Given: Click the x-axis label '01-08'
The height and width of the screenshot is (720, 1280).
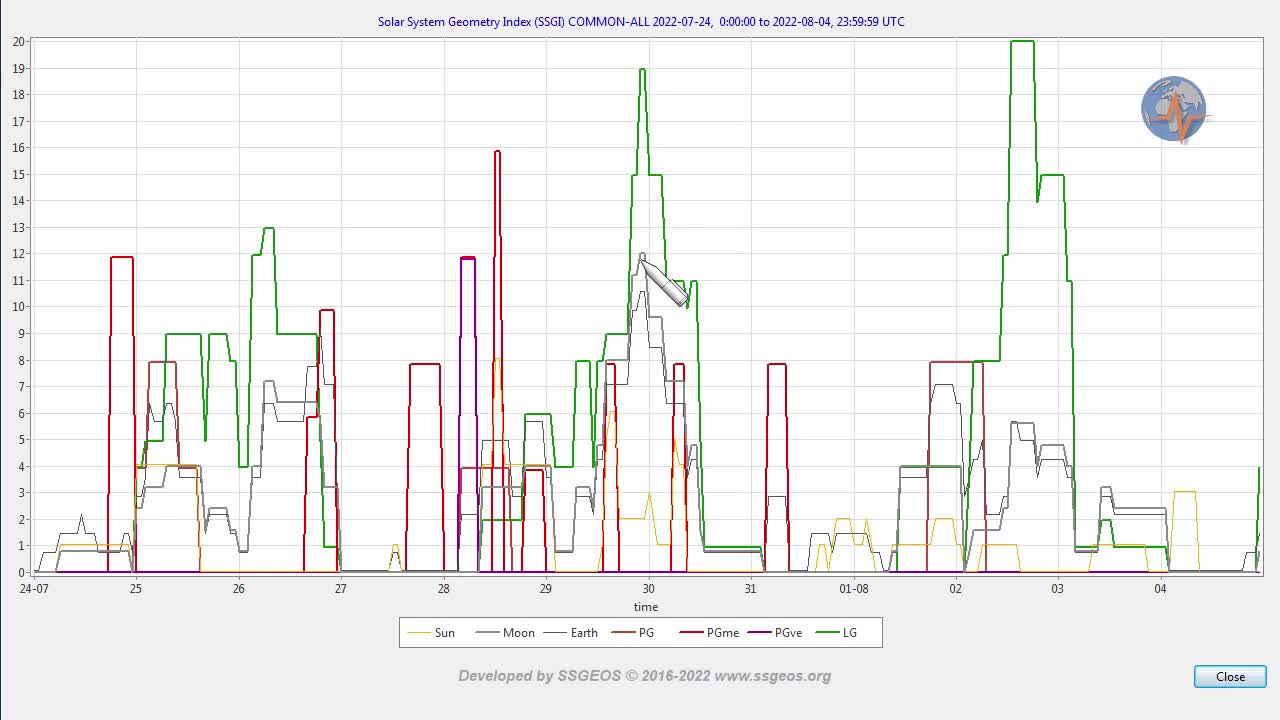Looking at the screenshot, I should pyautogui.click(x=854, y=588).
